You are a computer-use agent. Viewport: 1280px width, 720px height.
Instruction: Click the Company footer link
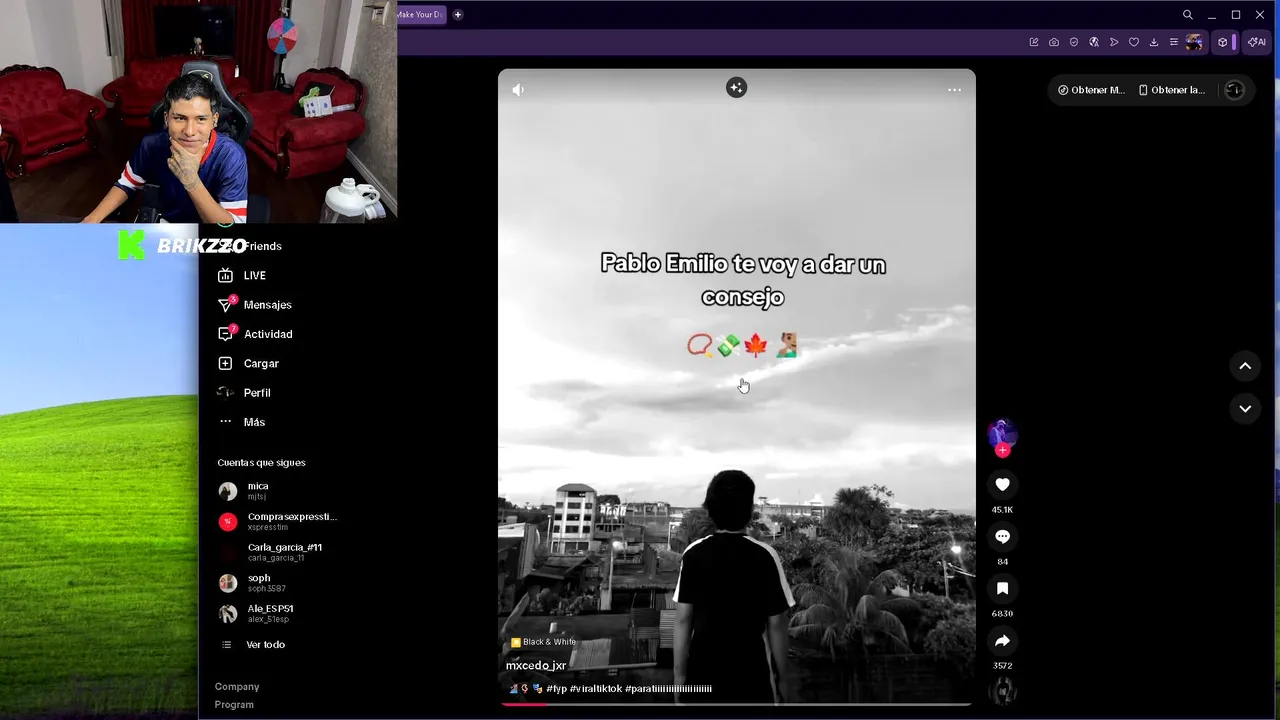click(x=237, y=687)
